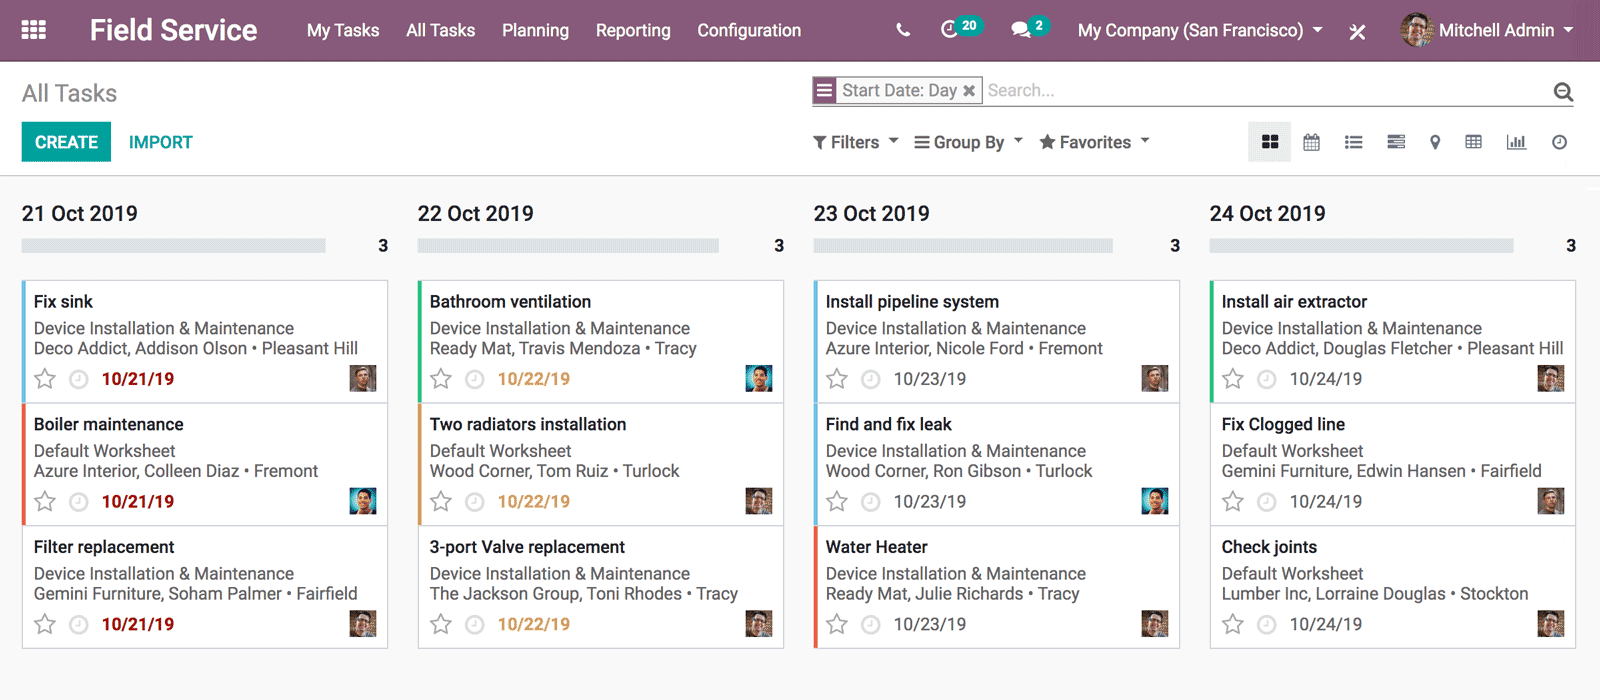Click the 21 Oct 2019 progress bar
1600x700 pixels.
pos(174,246)
